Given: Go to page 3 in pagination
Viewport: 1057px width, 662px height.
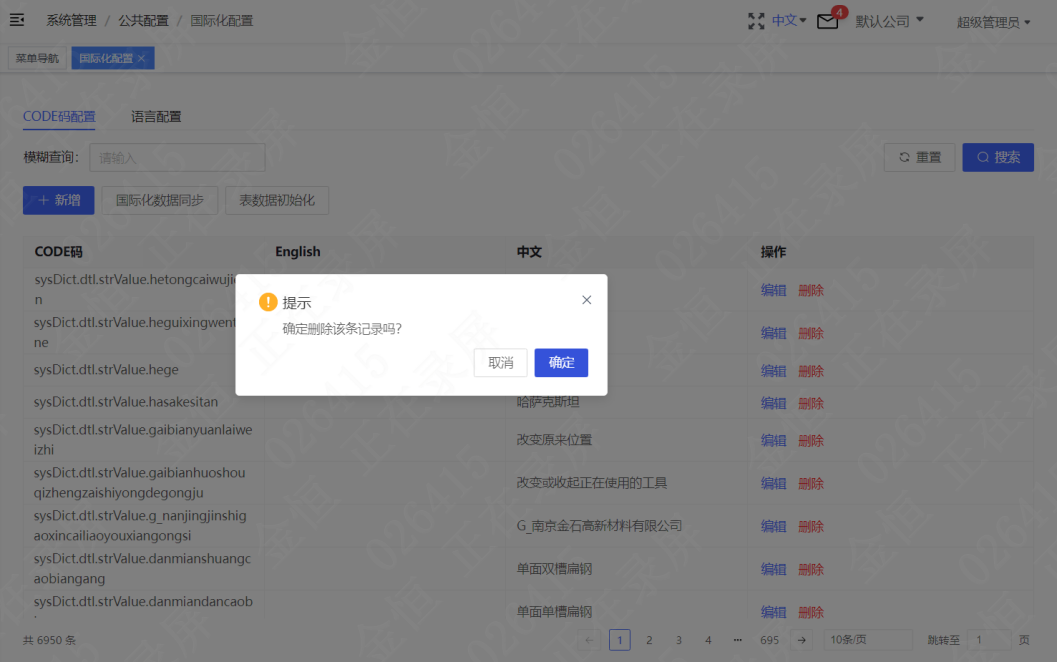Looking at the screenshot, I should [x=679, y=640].
